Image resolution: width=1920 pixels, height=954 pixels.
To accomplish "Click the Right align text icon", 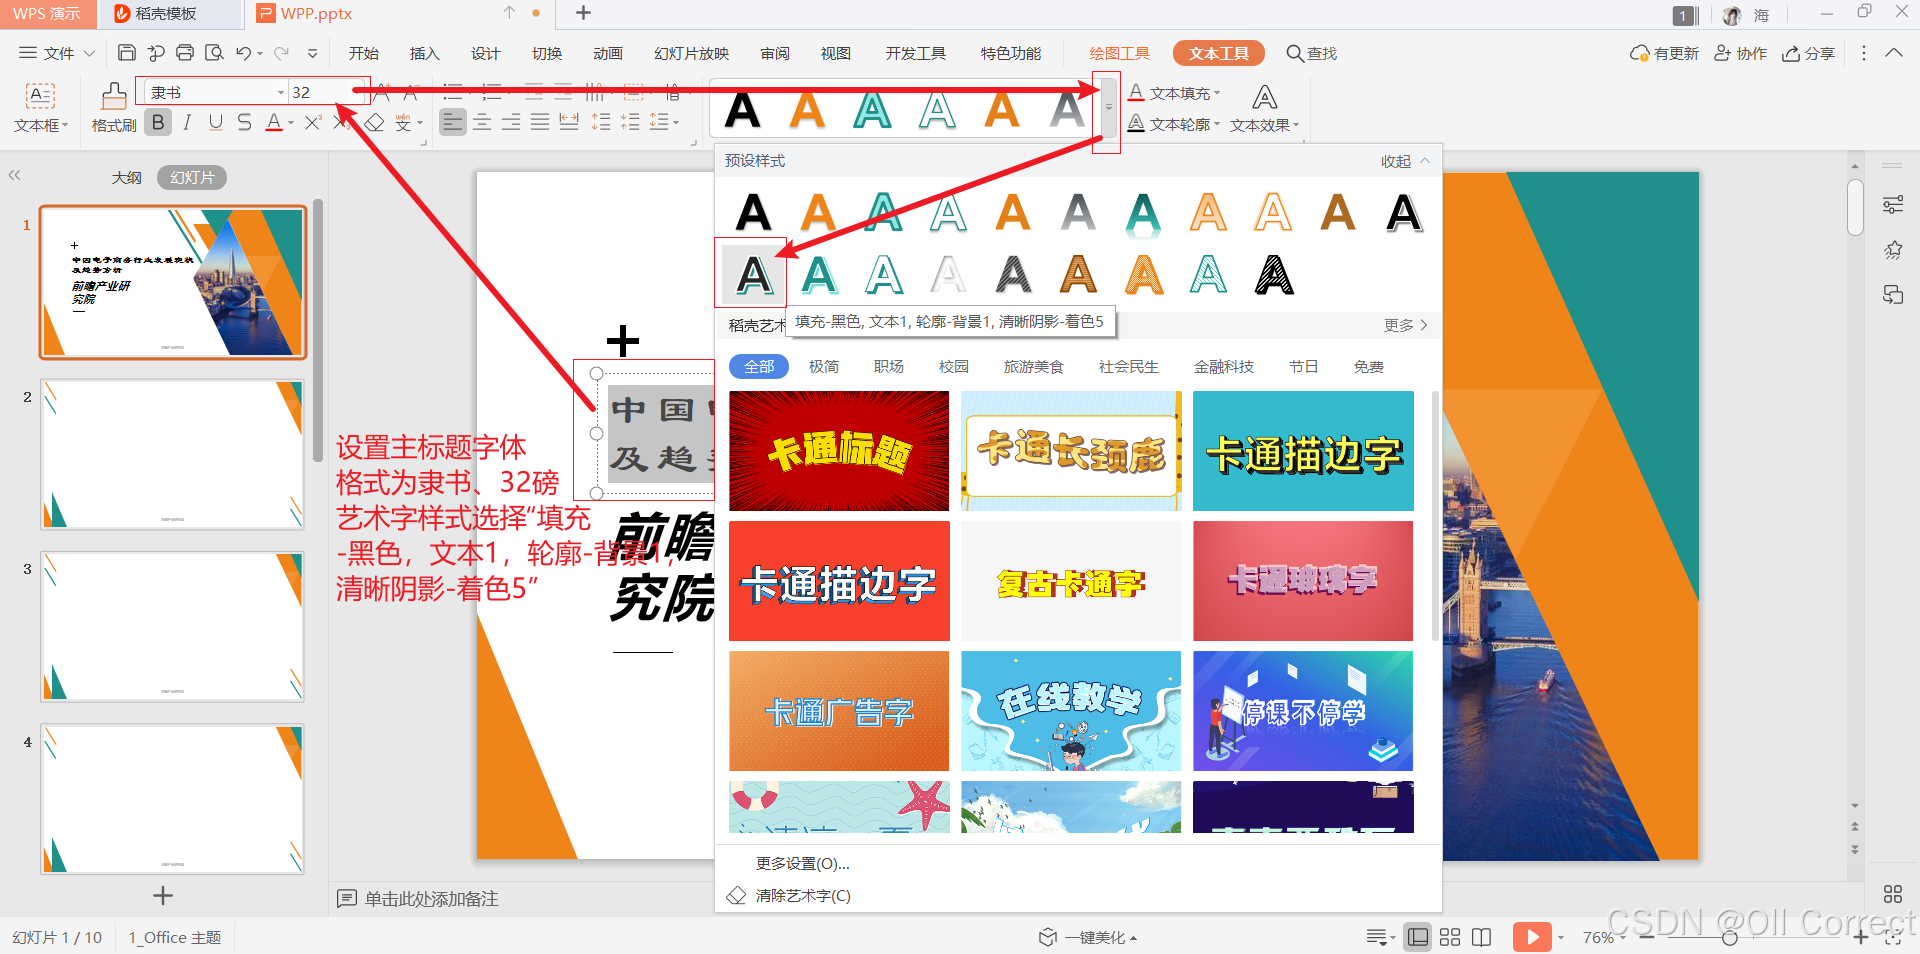I will 511,122.
